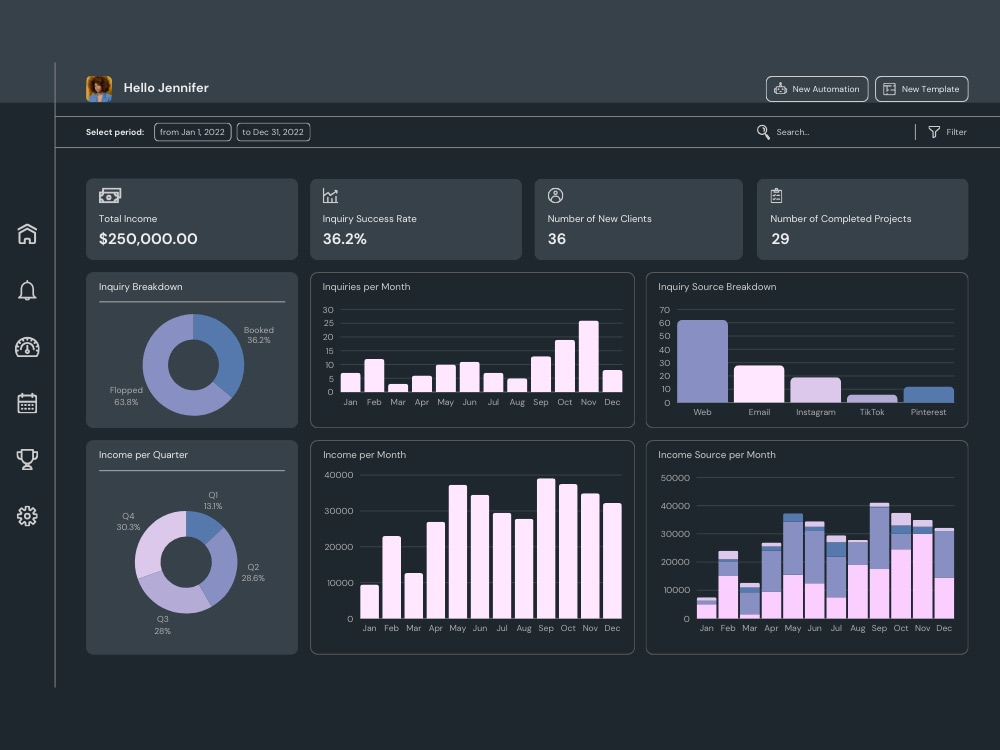1000x750 pixels.
Task: Click the Select period label
Action: 115,132
